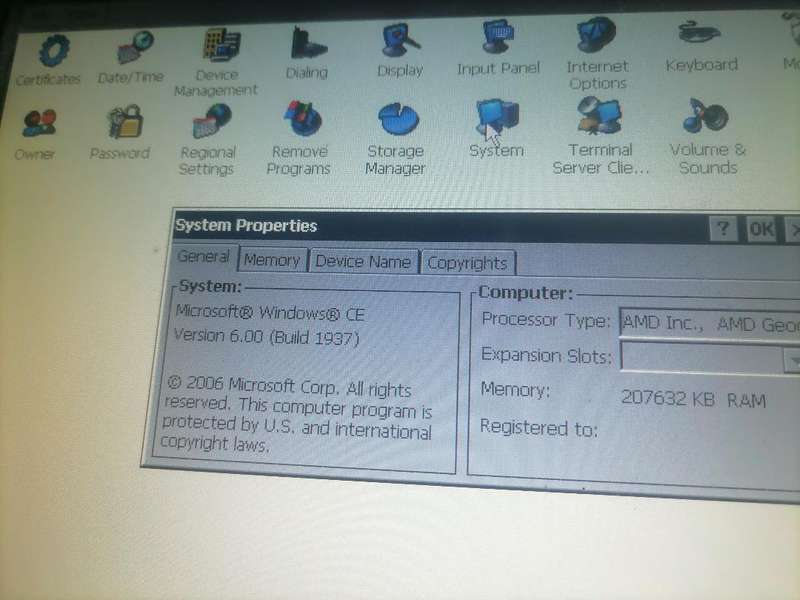
Task: Switch to the Memory tab
Action: [272, 260]
